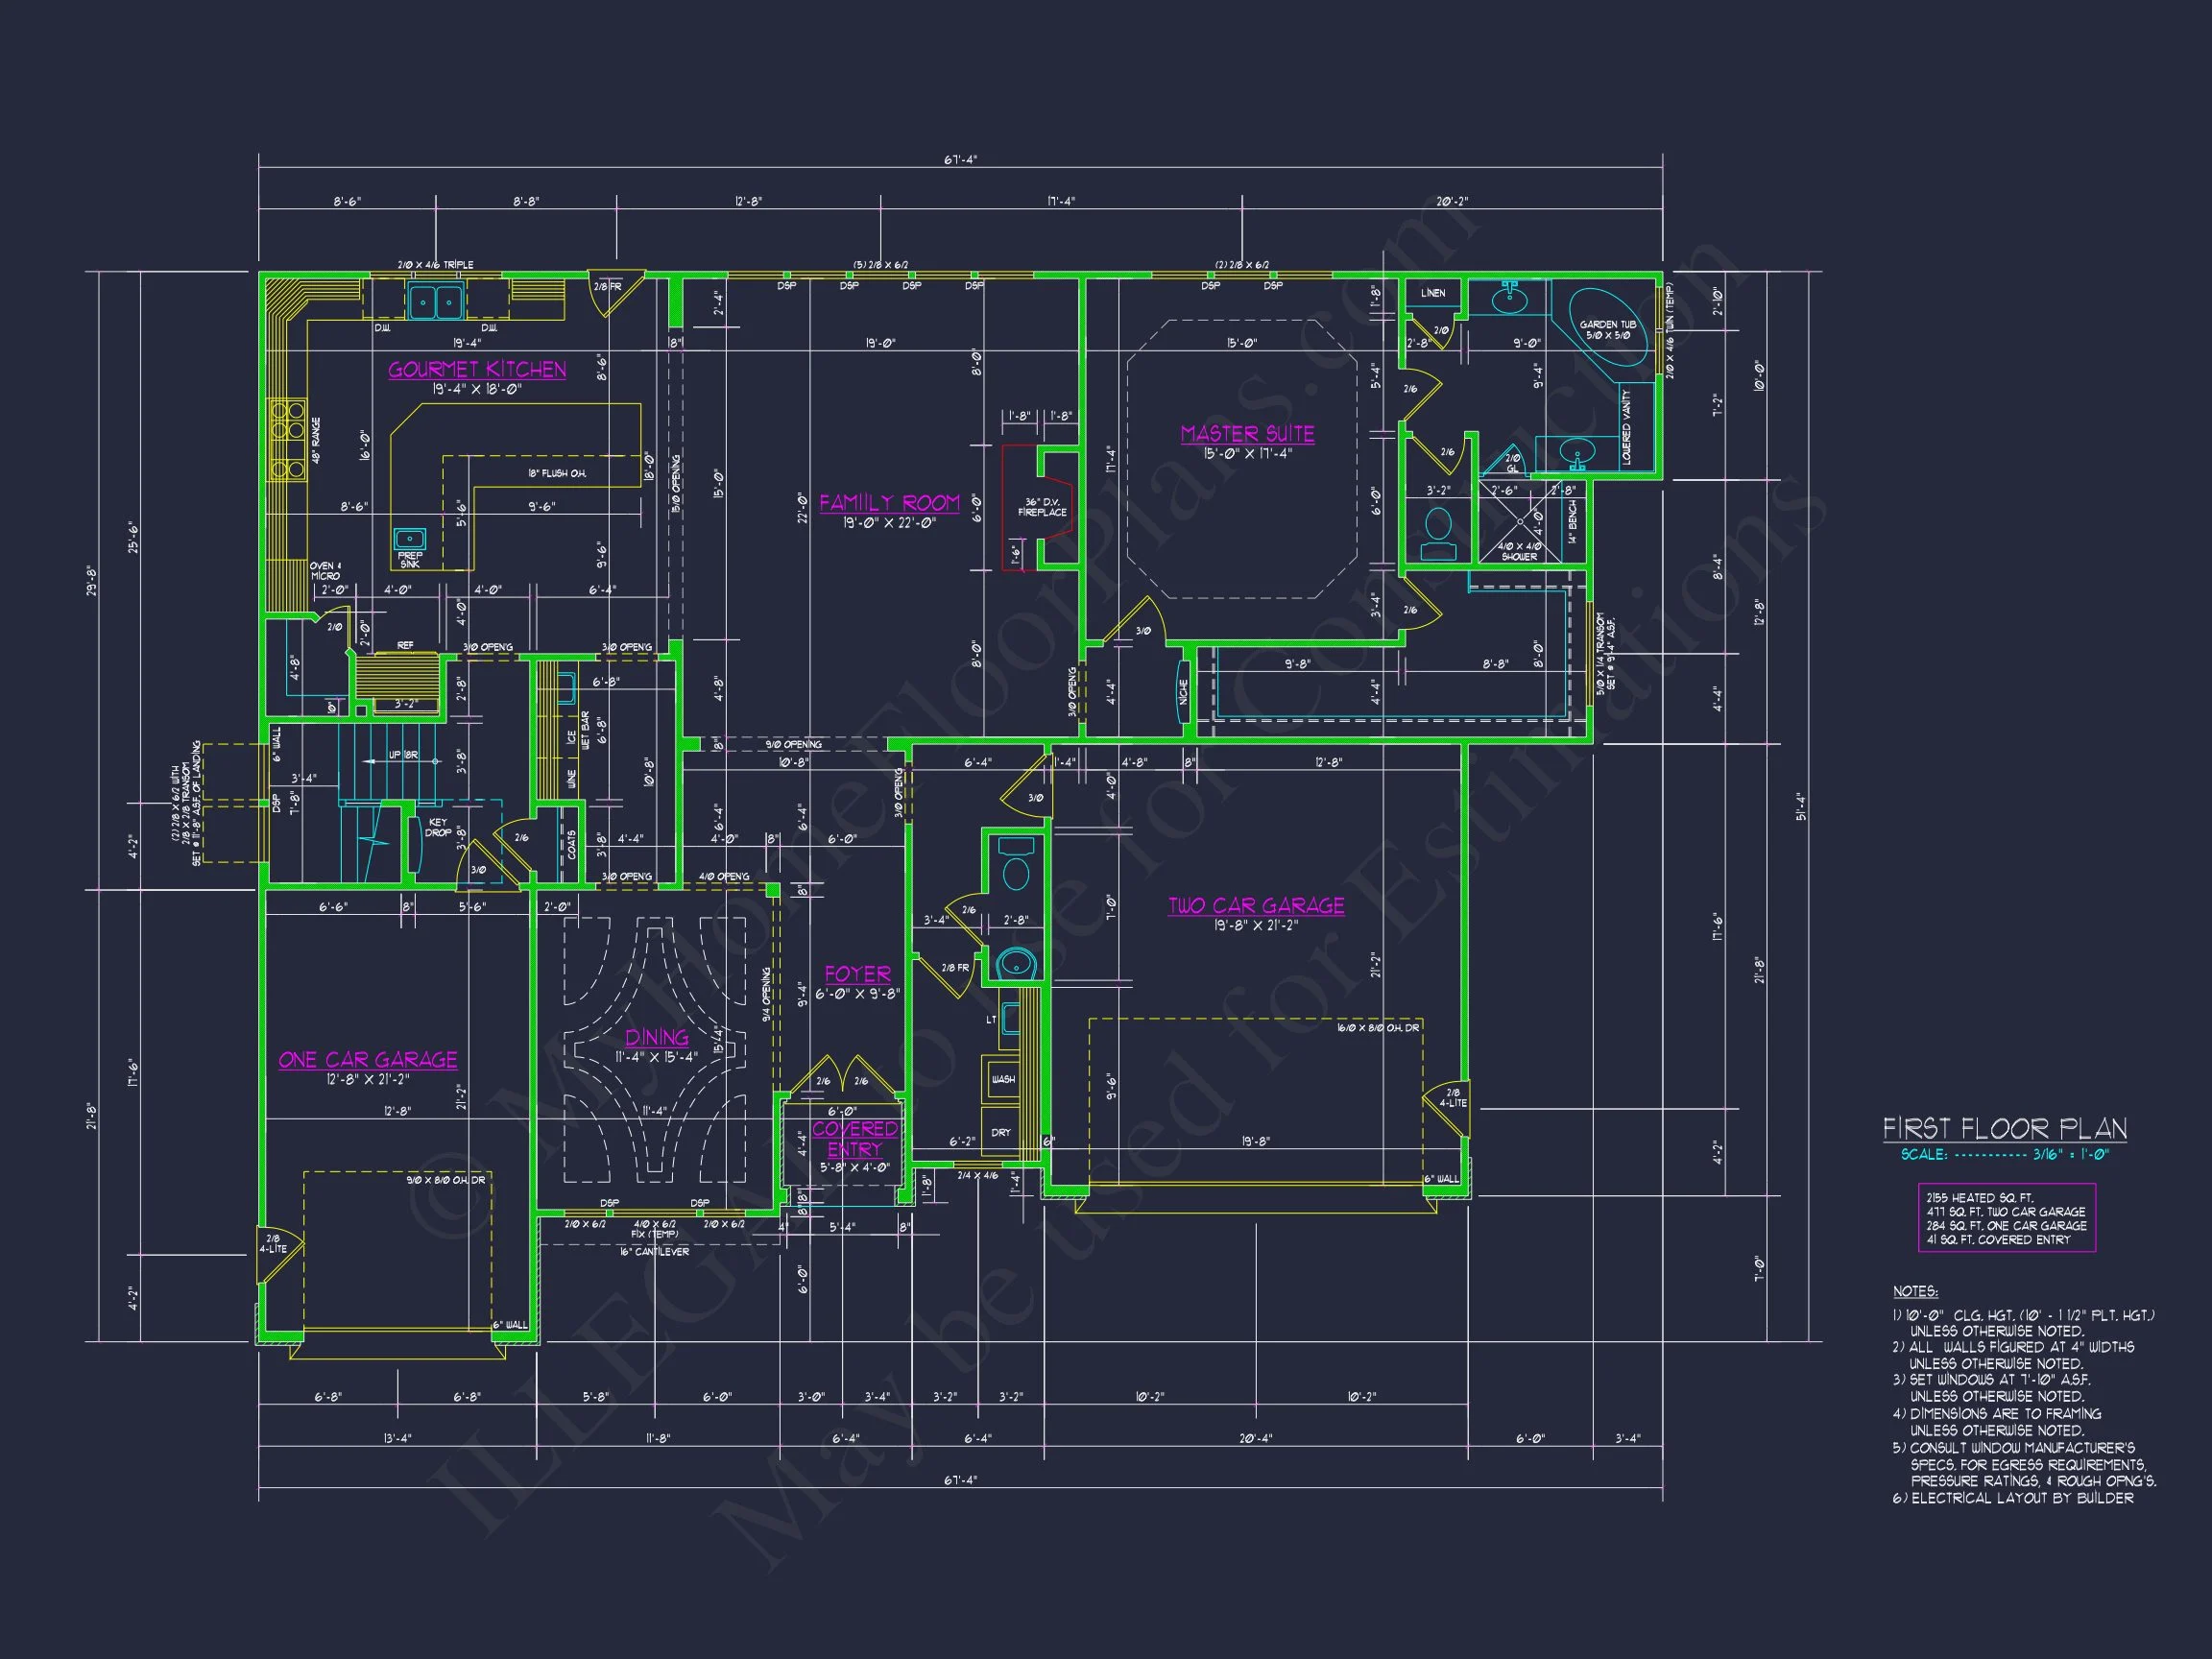This screenshot has width=2212, height=1659.
Task: Select the prep sink on island
Action: click(410, 539)
